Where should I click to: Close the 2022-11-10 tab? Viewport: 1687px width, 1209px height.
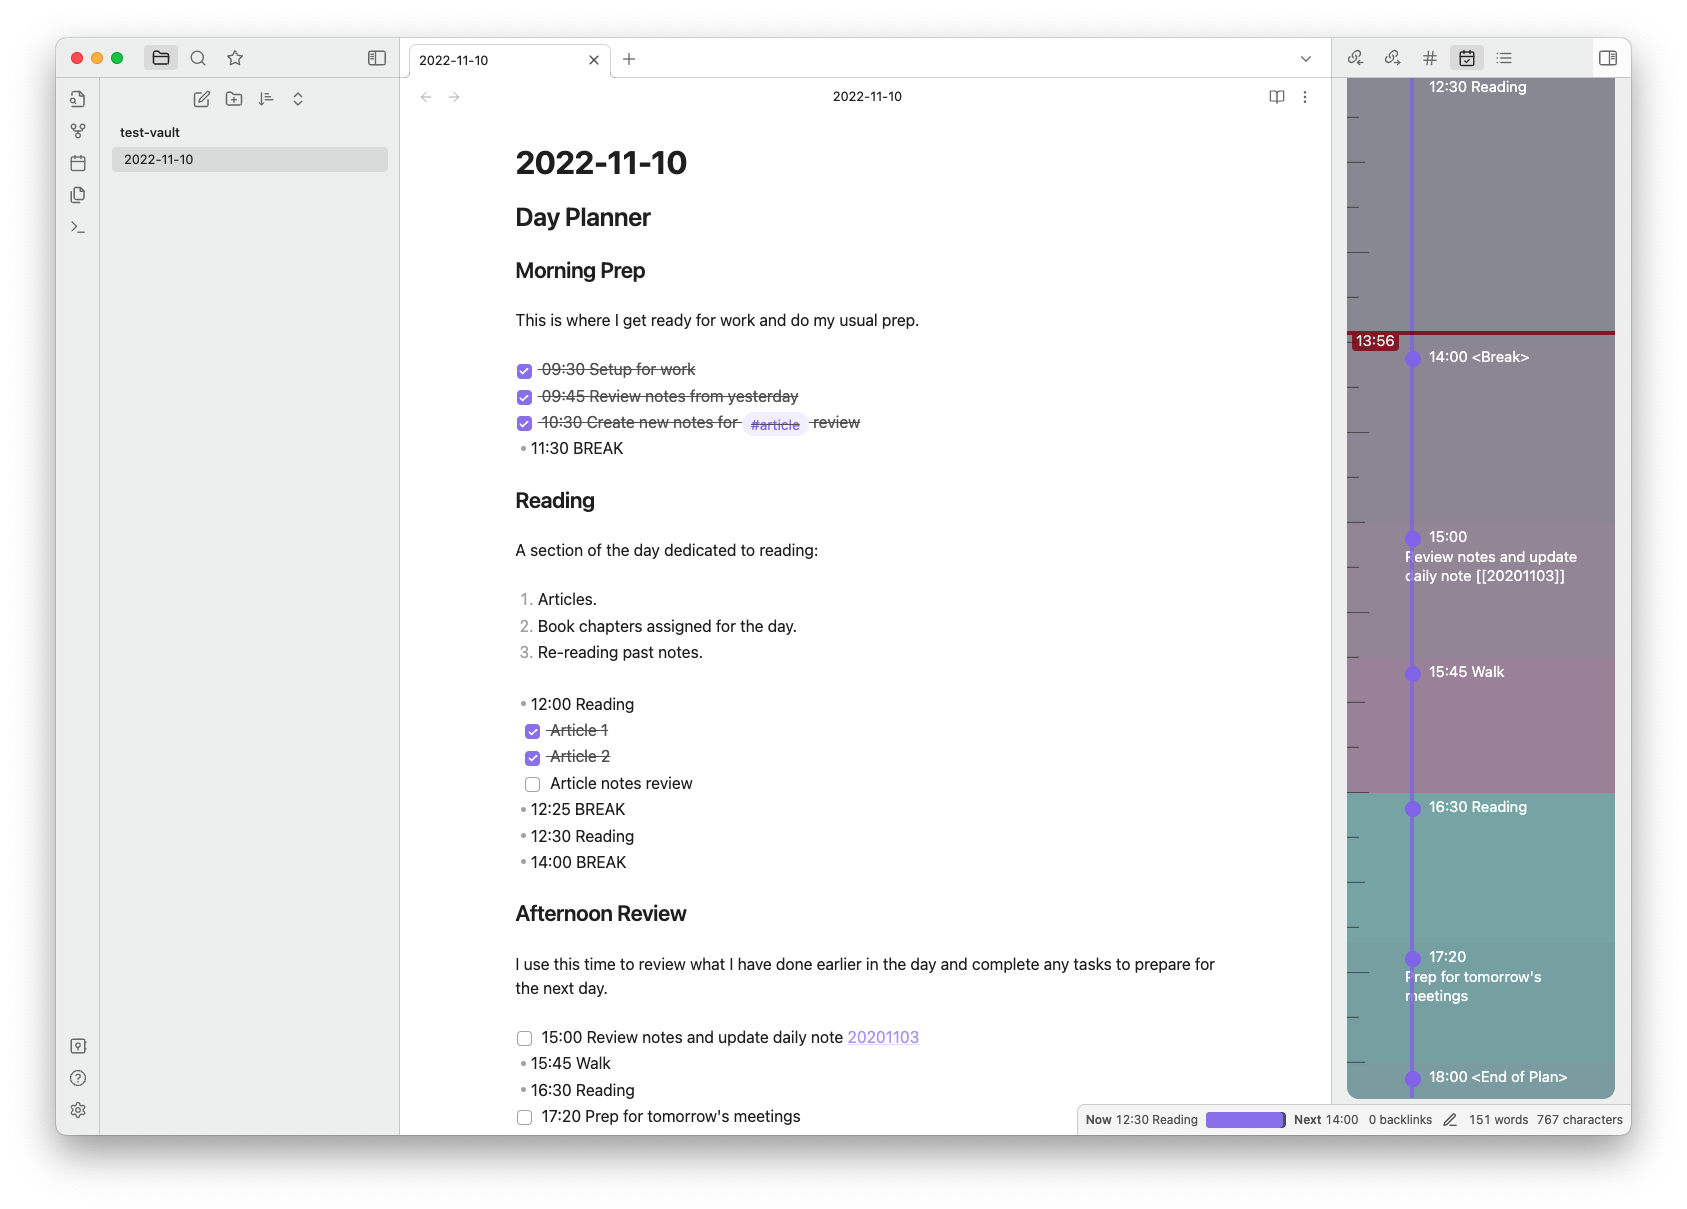pyautogui.click(x=594, y=60)
